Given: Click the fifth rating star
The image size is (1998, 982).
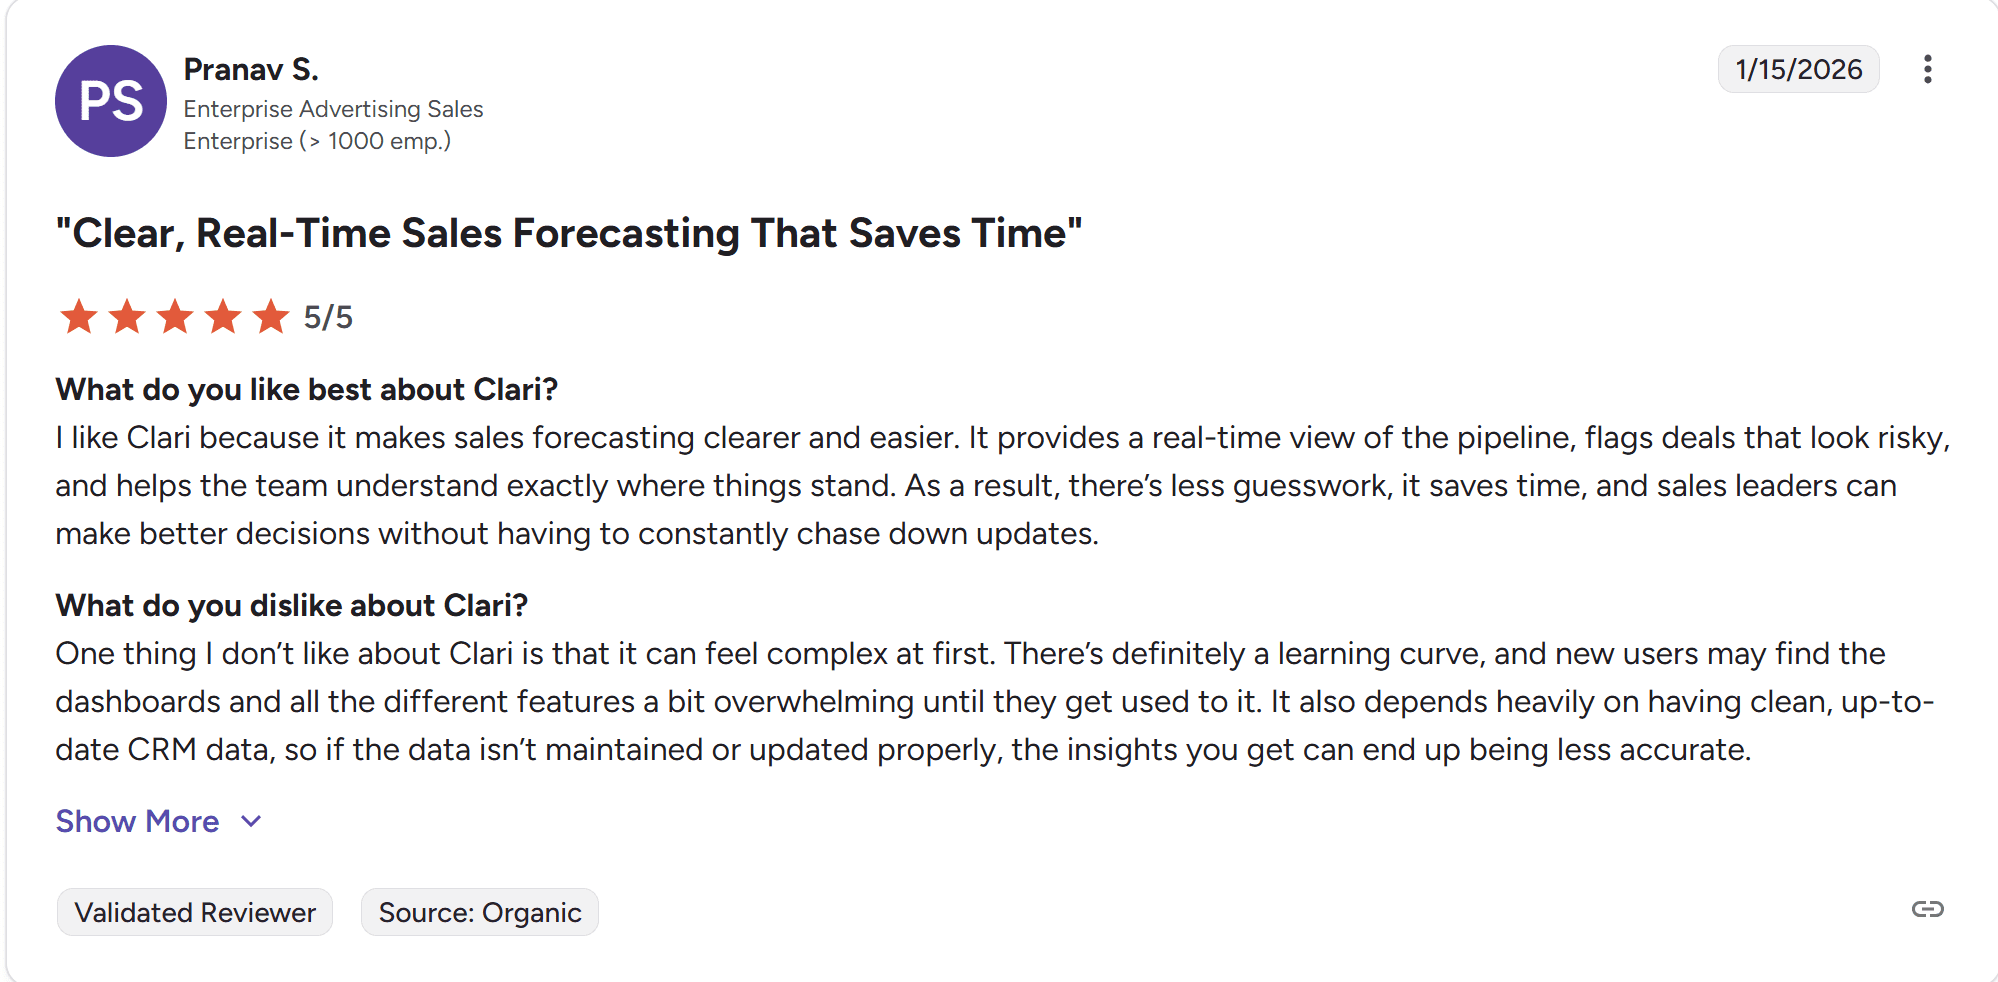Looking at the screenshot, I should [x=271, y=317].
